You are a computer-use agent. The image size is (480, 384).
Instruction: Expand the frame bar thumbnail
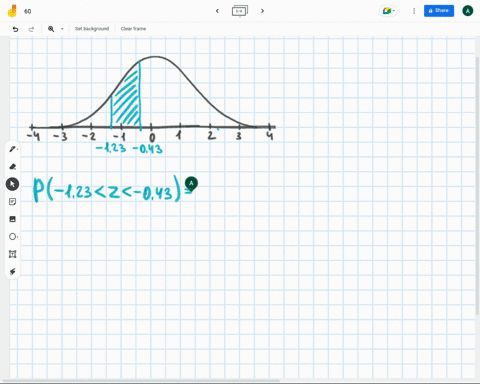point(240,11)
